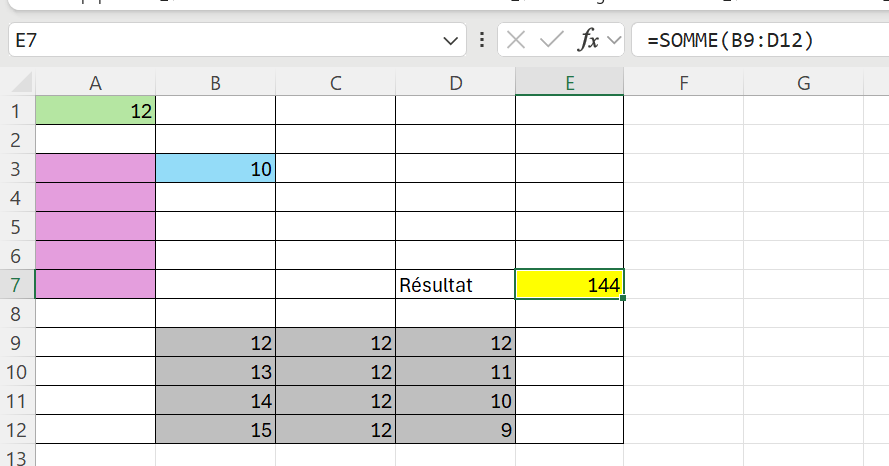Click the three-dot name box resize handle
The width and height of the screenshot is (889, 466).
[483, 41]
